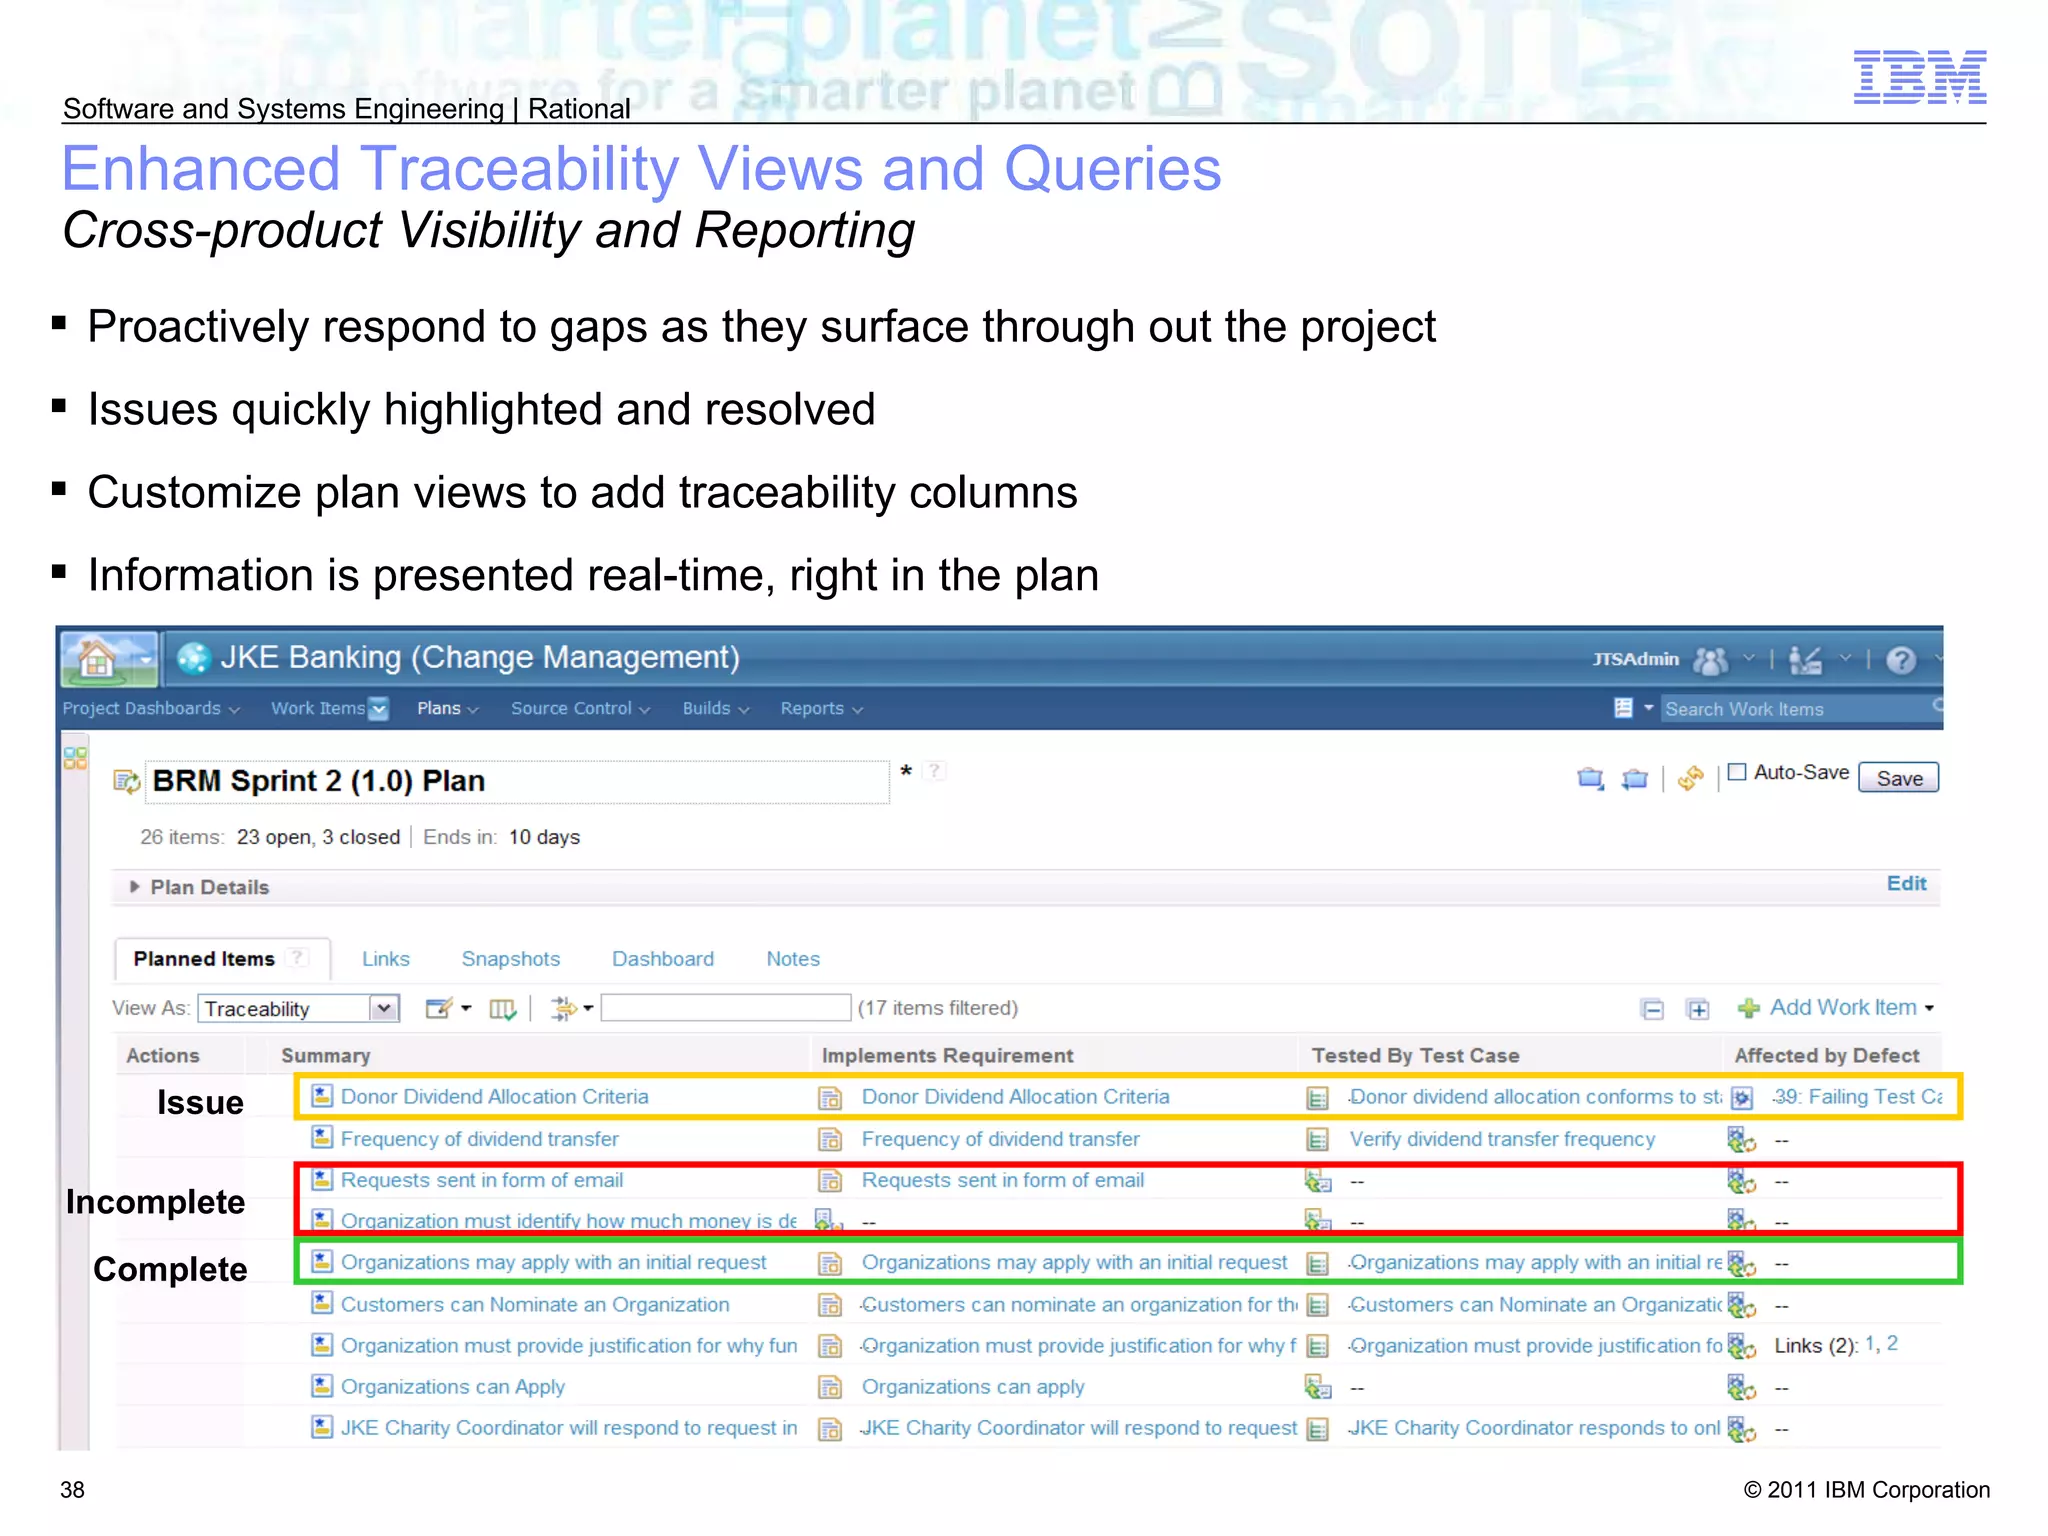Enable the Auto-Save checkbox
Viewport: 2048px width, 1536px height.
pyautogui.click(x=1737, y=772)
